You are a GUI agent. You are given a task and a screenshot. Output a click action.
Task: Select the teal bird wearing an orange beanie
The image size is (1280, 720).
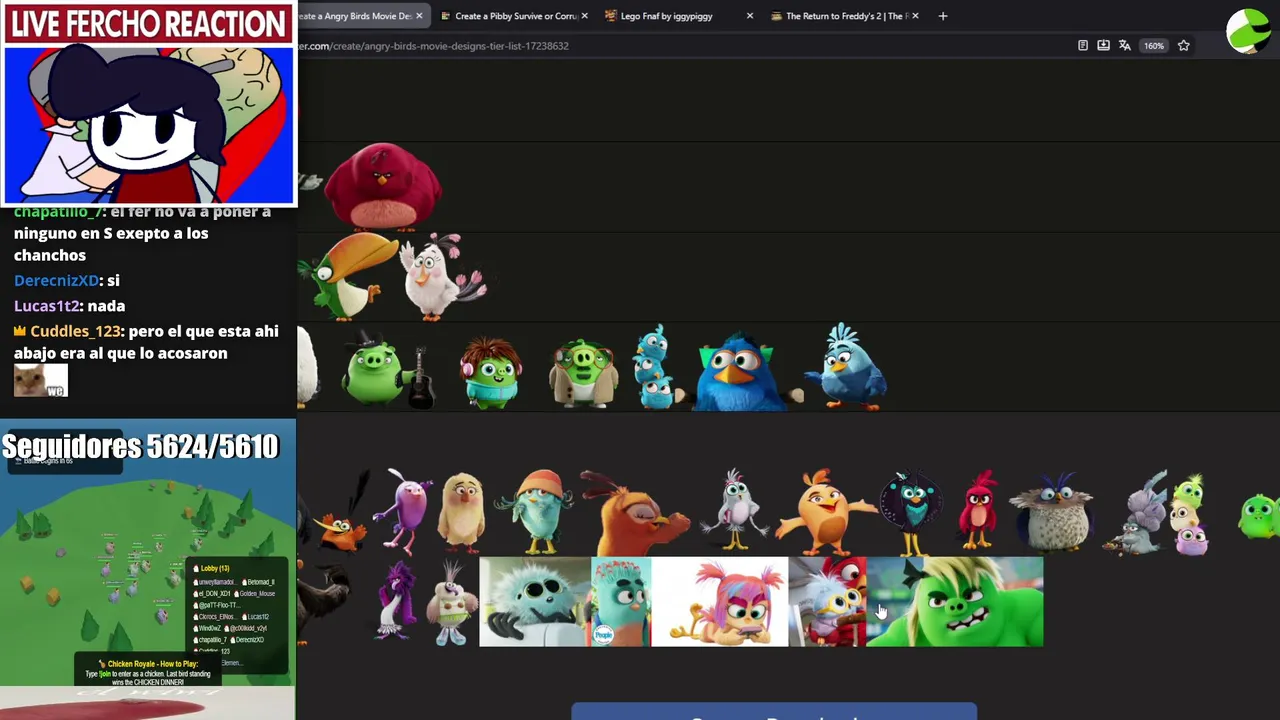pos(540,511)
